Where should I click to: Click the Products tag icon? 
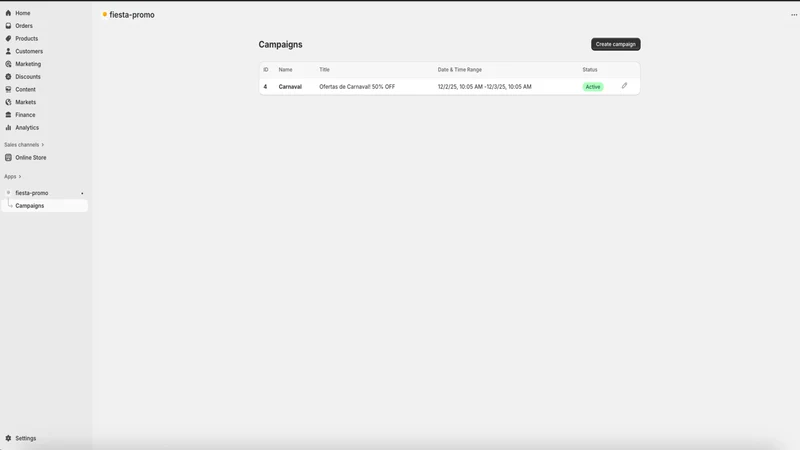(8, 39)
